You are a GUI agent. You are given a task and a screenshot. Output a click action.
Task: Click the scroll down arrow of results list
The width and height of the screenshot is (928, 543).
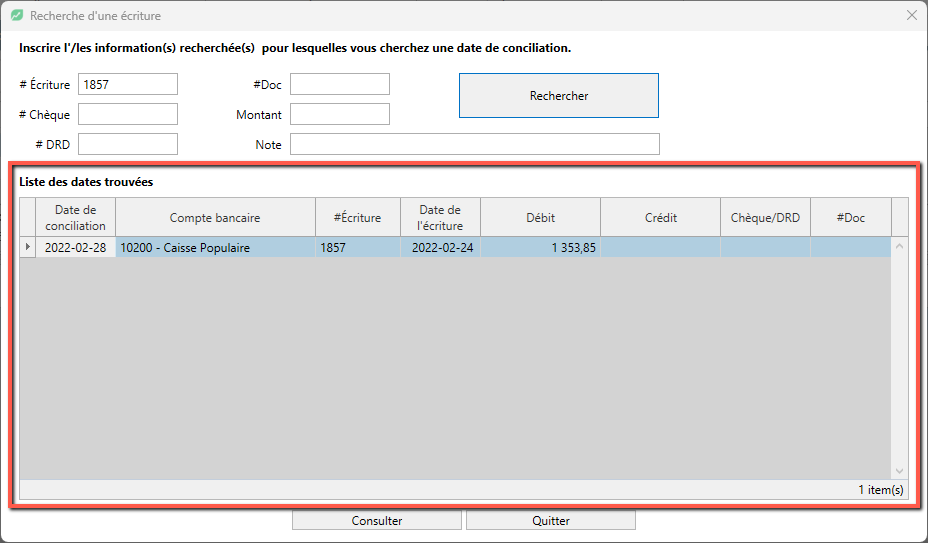900,471
